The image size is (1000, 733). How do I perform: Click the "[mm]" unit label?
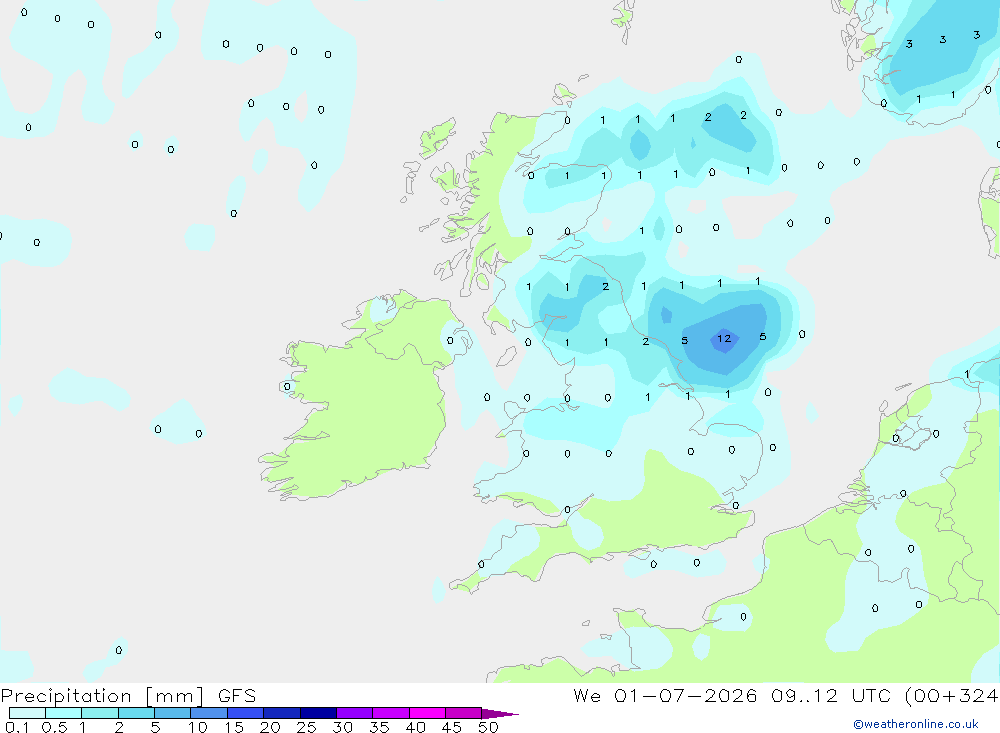(174, 696)
